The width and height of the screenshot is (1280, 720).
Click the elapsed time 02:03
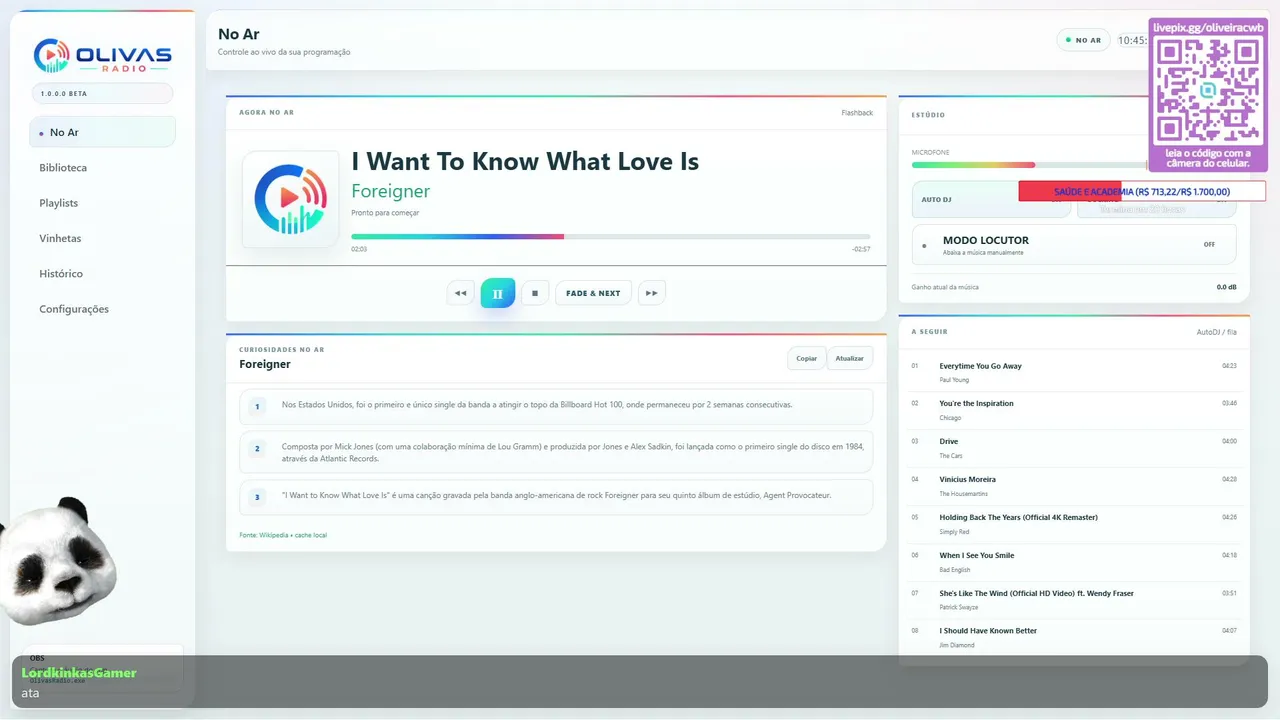point(359,249)
